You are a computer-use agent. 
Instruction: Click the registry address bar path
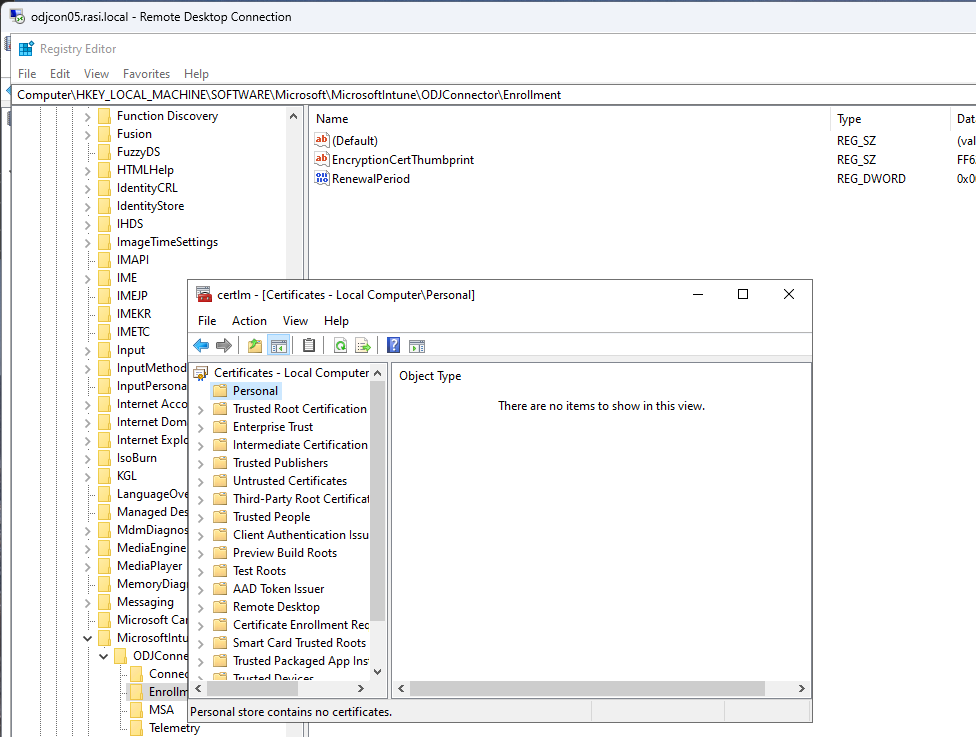pos(289,95)
